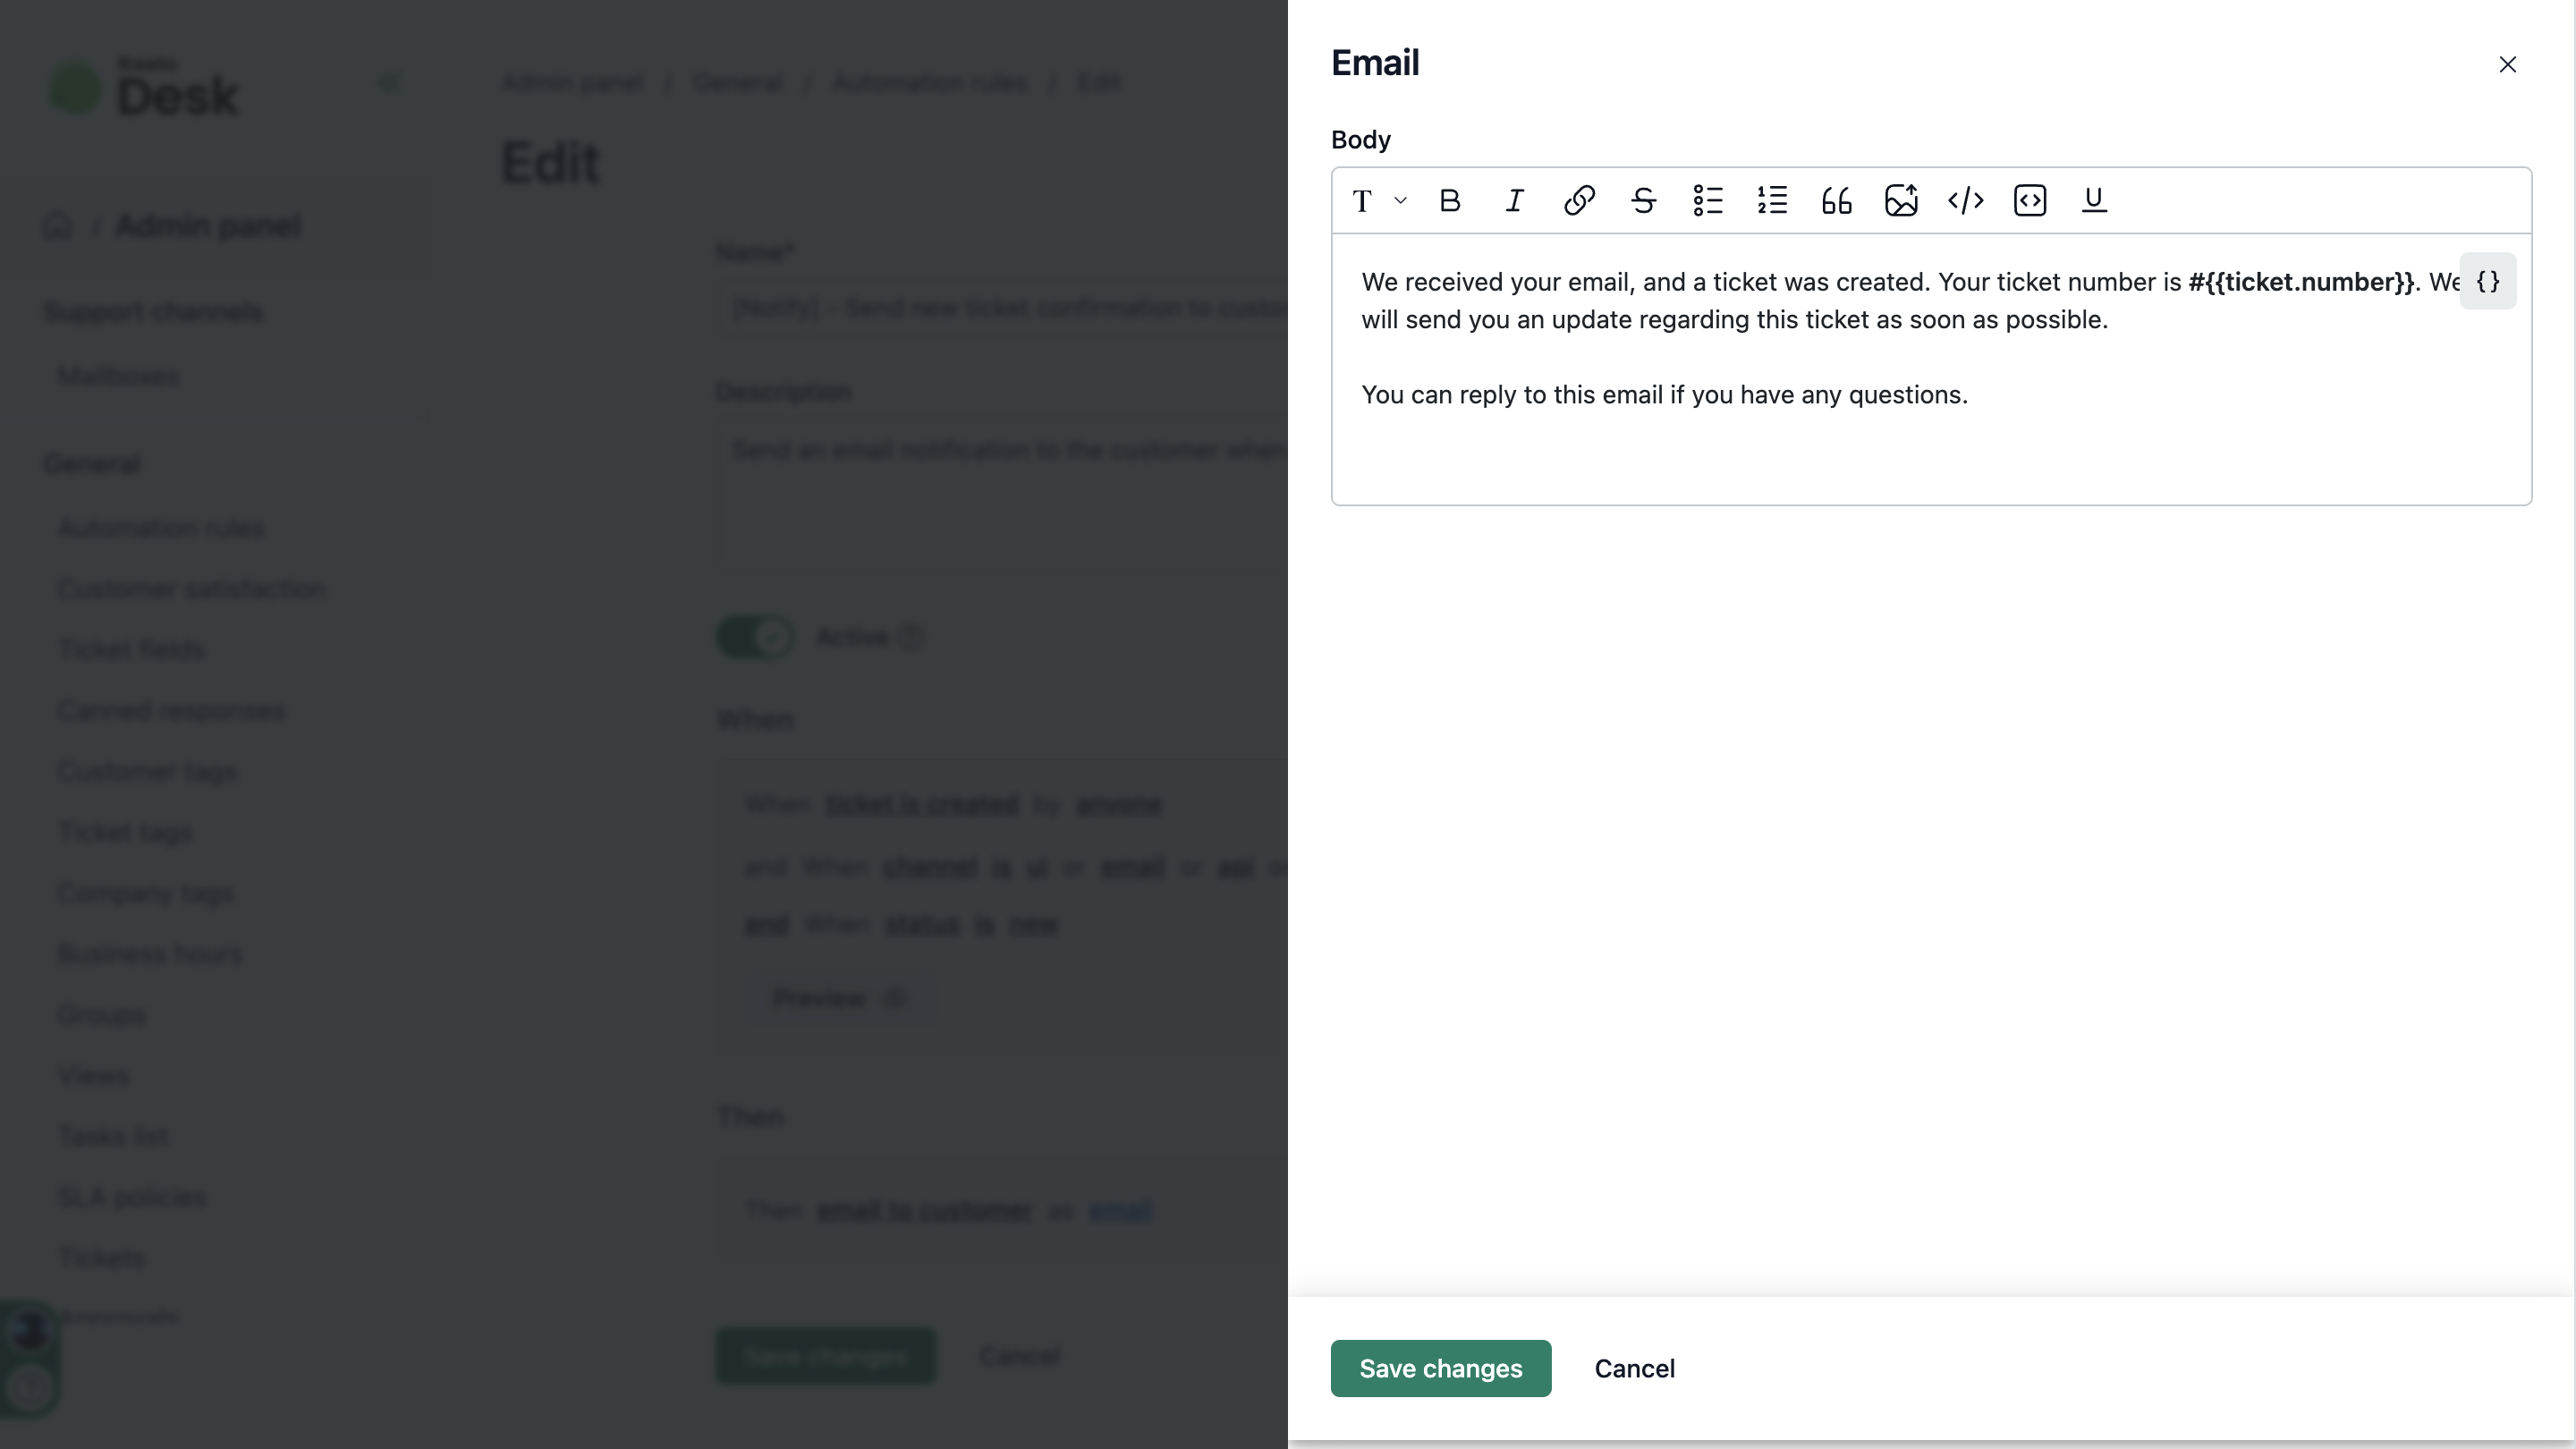Add a blockquote with the quote icon
Image resolution: width=2576 pixels, height=1449 pixels.
[1837, 201]
